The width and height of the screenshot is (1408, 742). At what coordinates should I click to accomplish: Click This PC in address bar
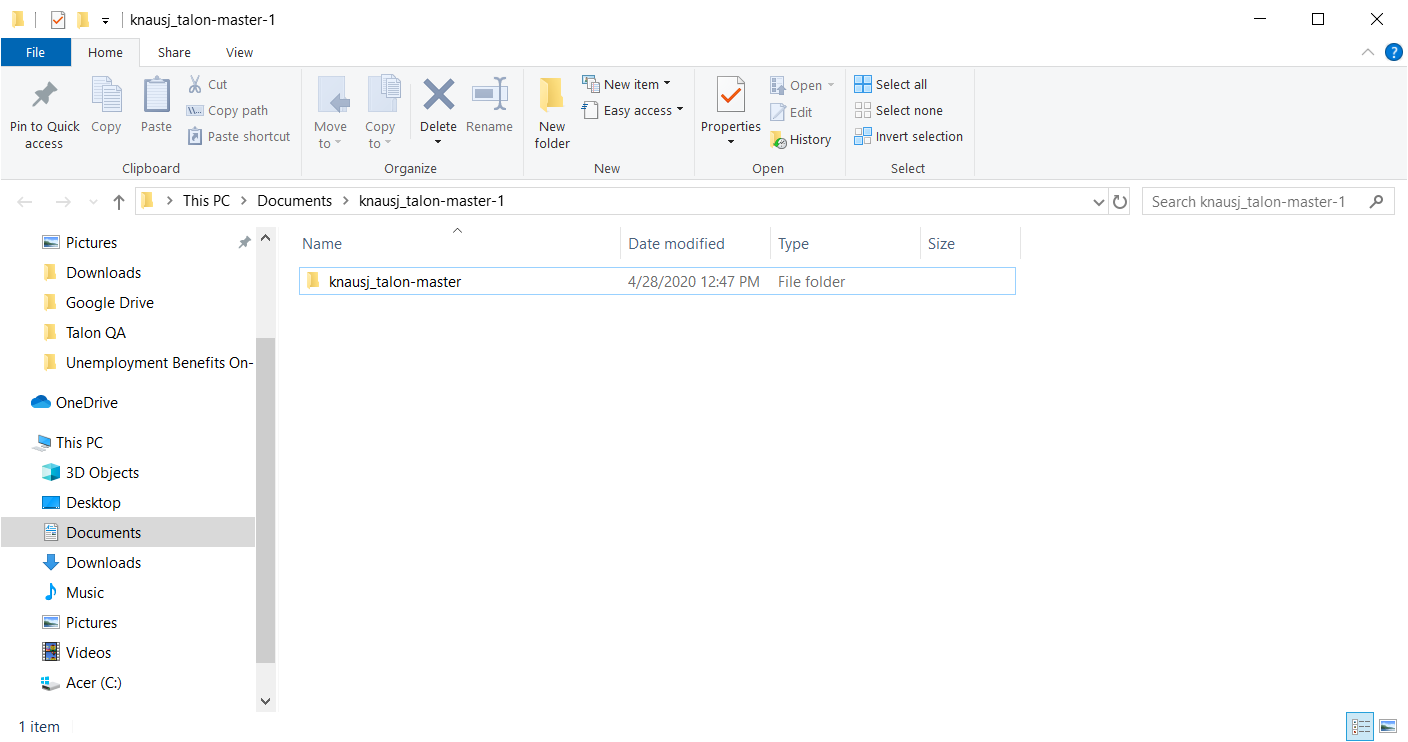[206, 201]
